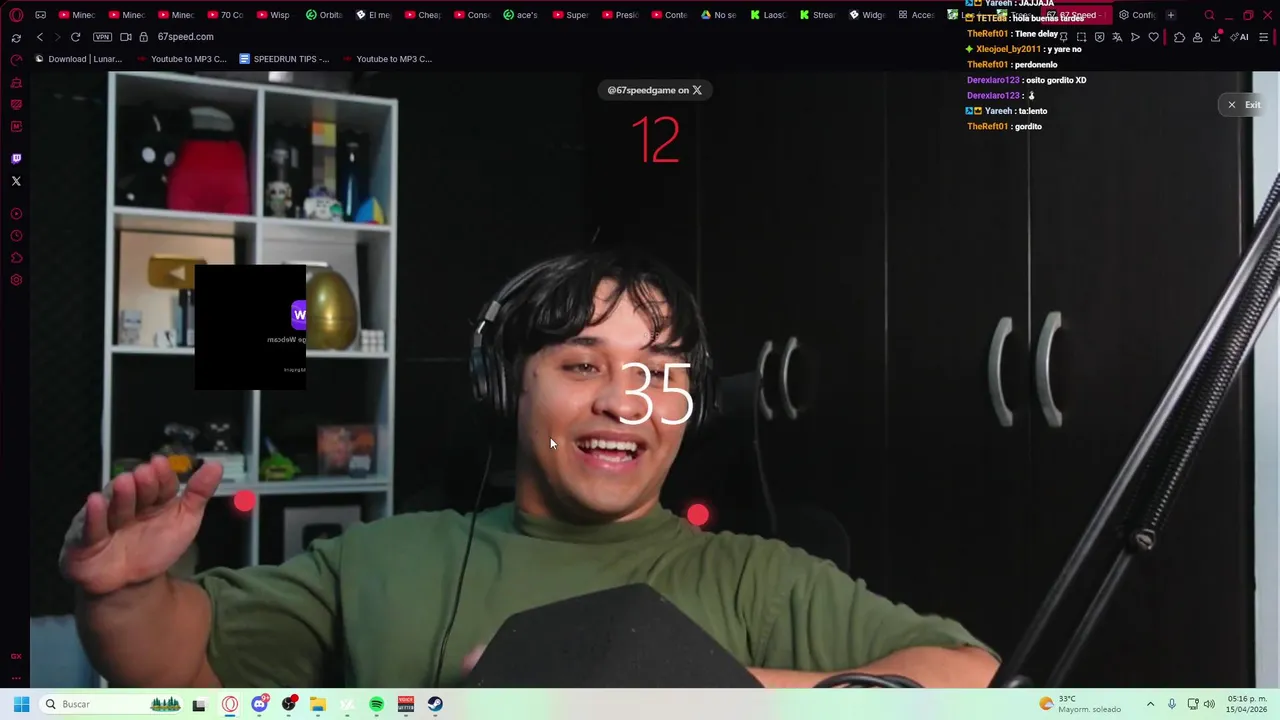
Task: Focus the 67speed.com address field
Action: tap(185, 37)
